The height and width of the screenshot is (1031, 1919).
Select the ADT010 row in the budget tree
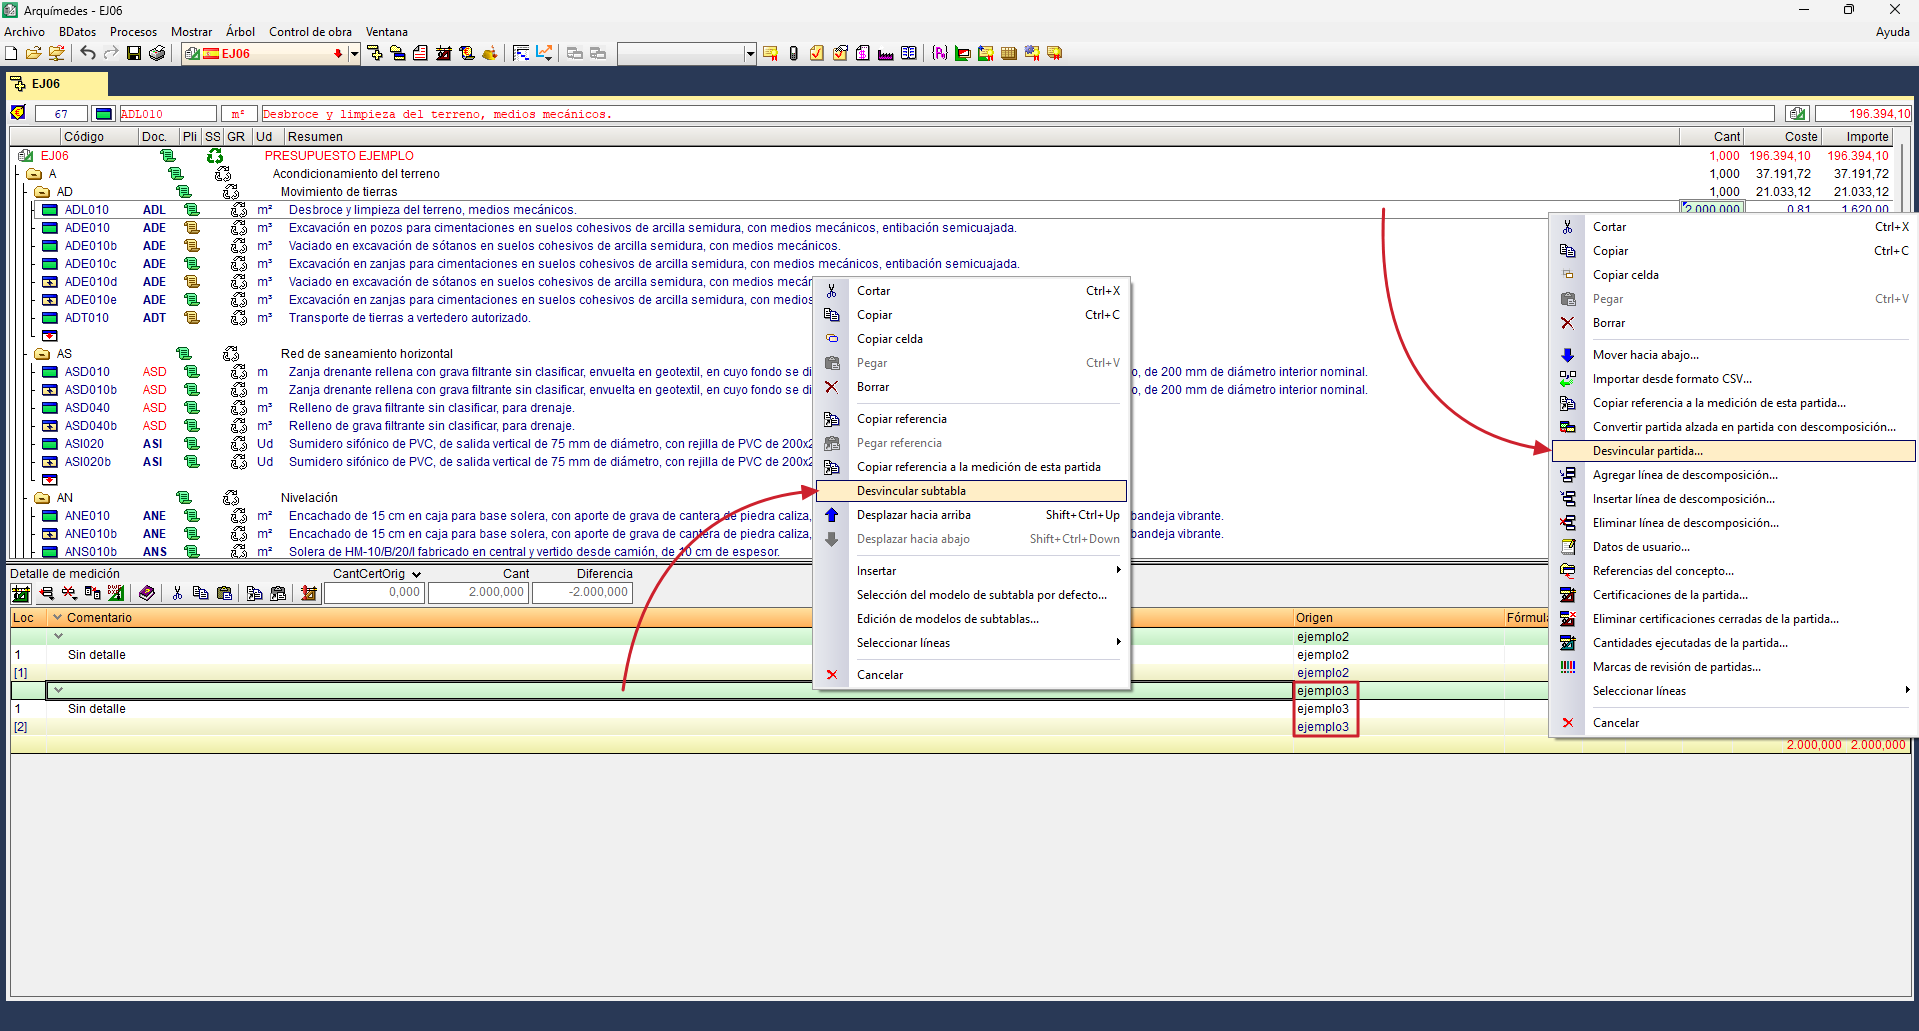(x=87, y=318)
